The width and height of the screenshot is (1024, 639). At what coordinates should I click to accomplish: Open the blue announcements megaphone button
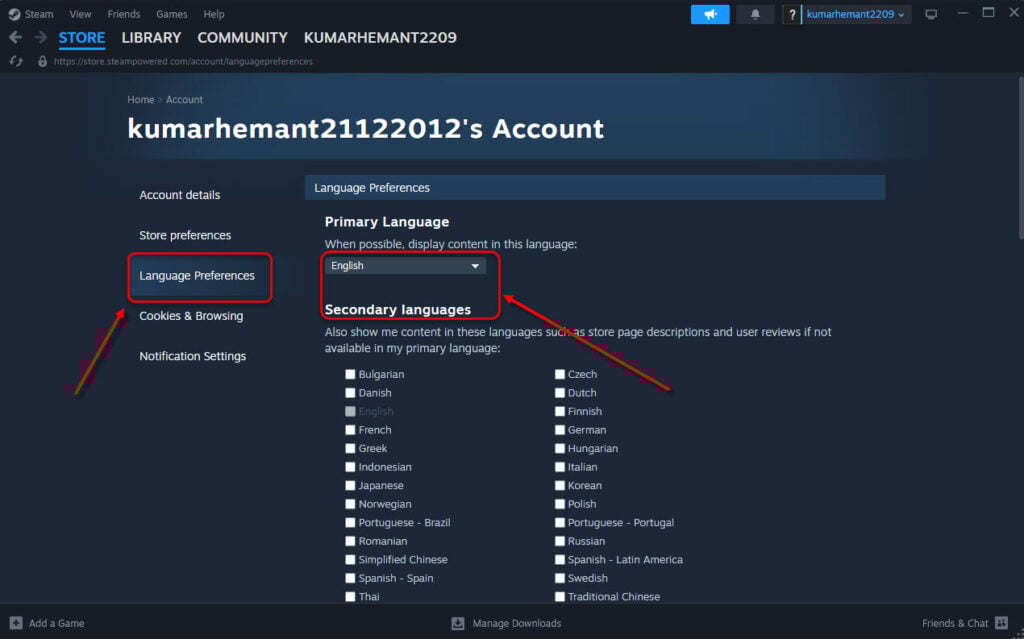coord(710,14)
